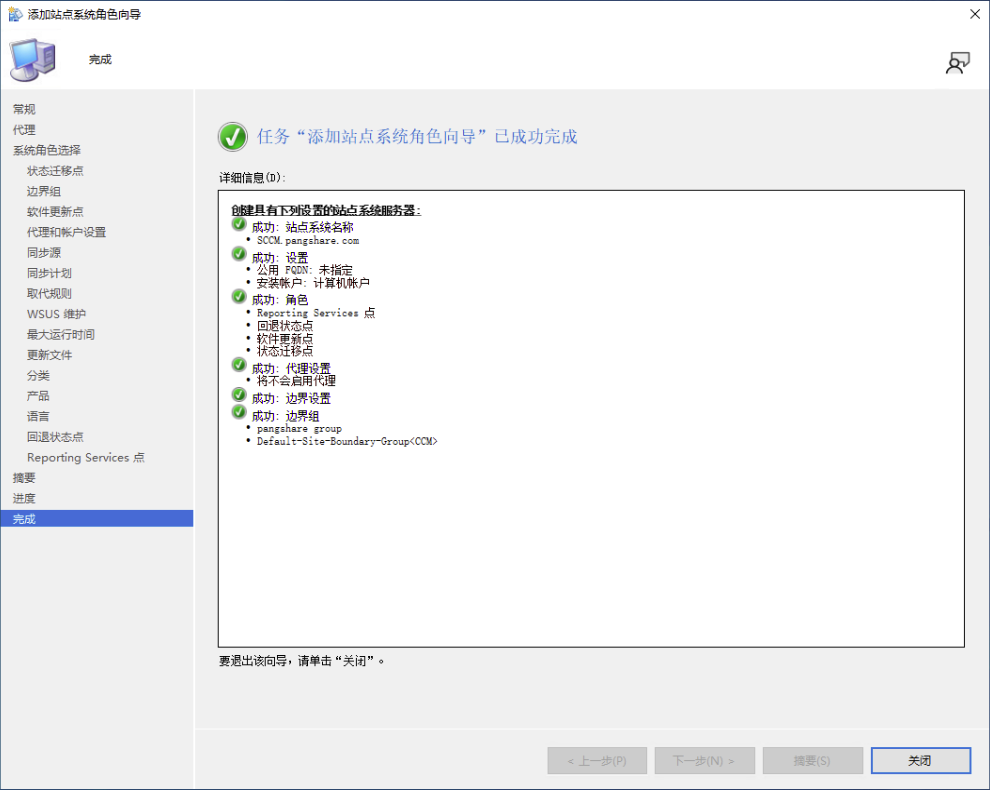990x790 pixels.
Task: Click the disabled 下一步(N) button
Action: [705, 760]
